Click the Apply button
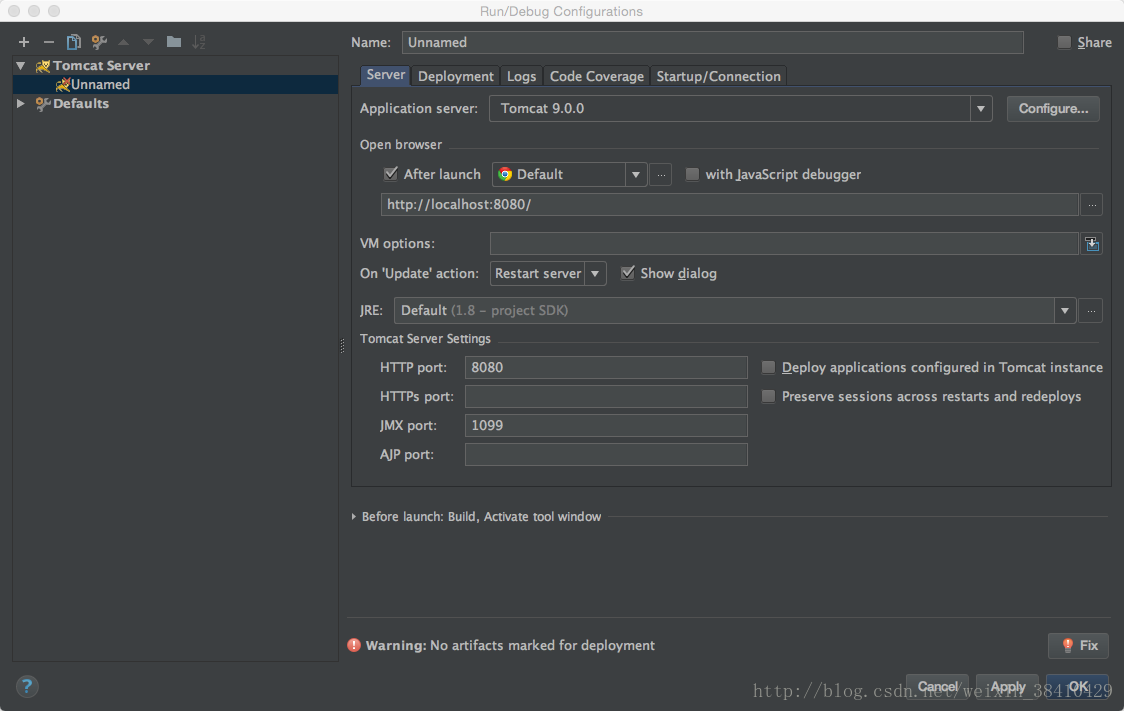 pyautogui.click(x=1007, y=687)
